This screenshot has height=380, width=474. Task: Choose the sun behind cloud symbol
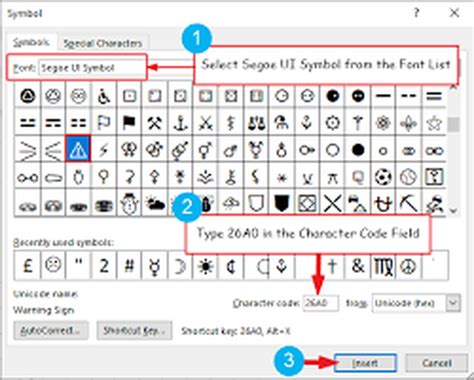pos(154,203)
